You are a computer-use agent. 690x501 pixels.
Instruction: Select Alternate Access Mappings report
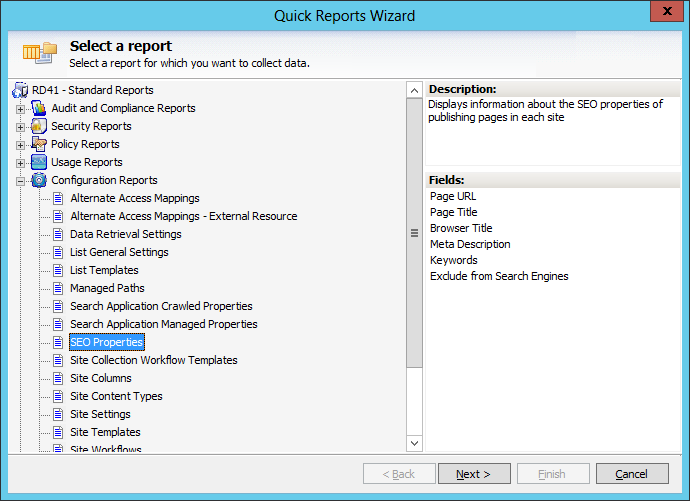coord(135,198)
